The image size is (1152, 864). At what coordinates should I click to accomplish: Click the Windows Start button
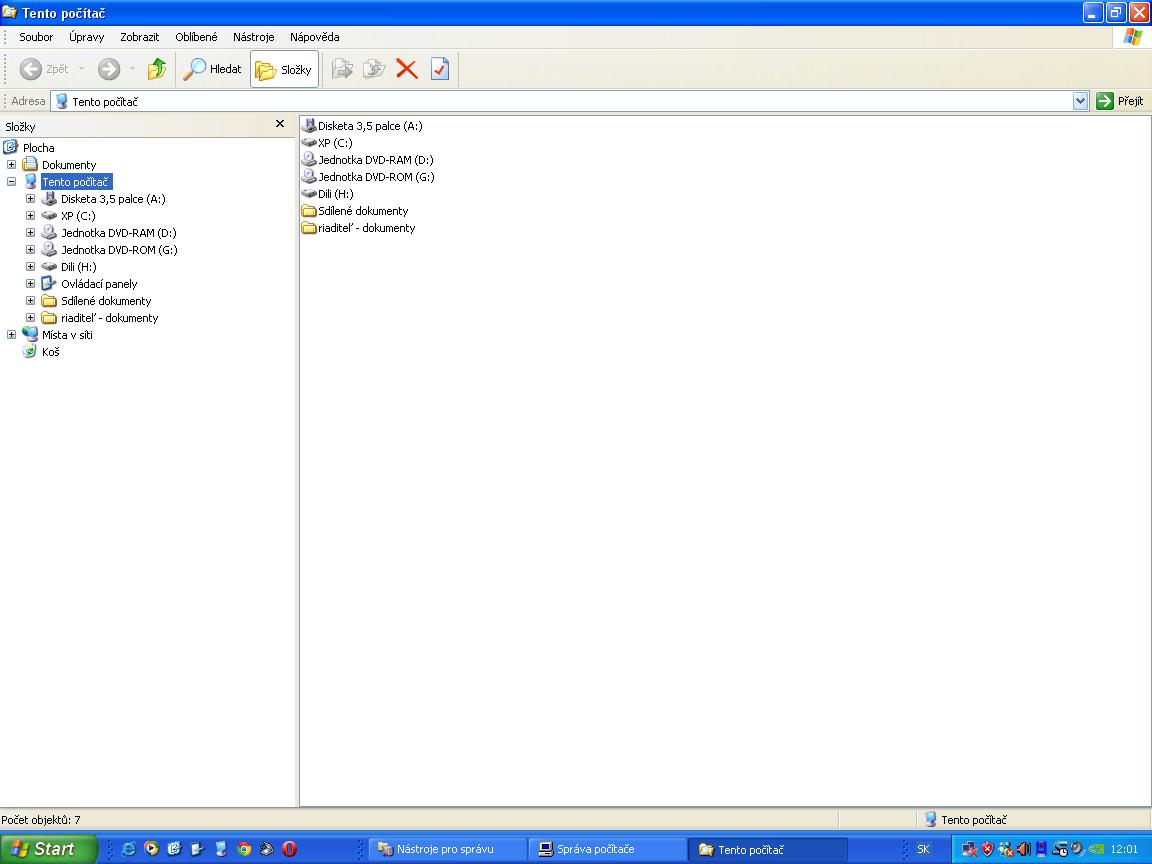48,849
